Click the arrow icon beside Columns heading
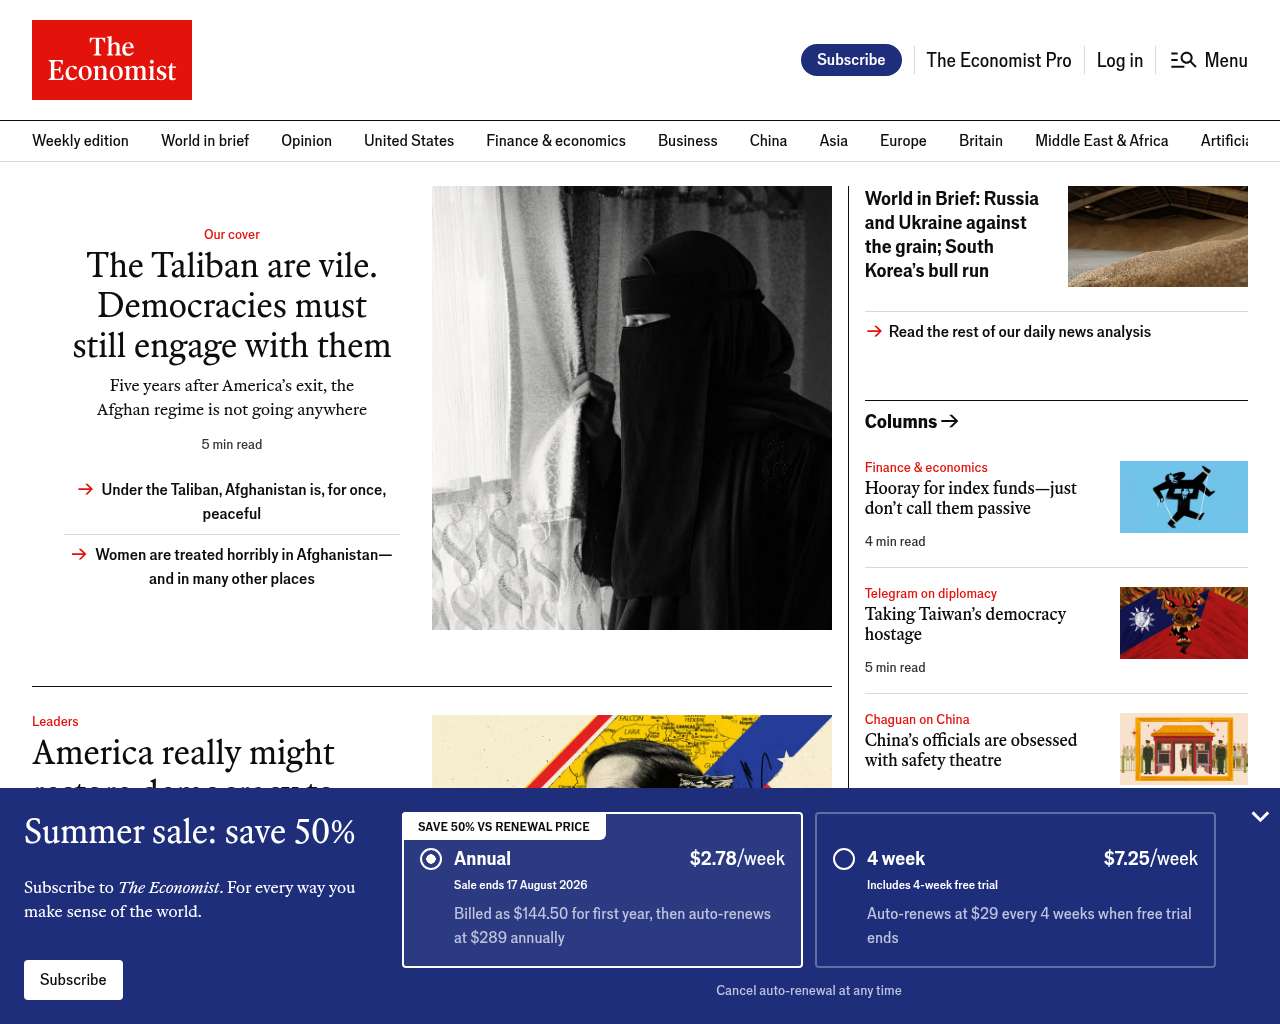This screenshot has height=1024, width=1280. pyautogui.click(x=950, y=421)
